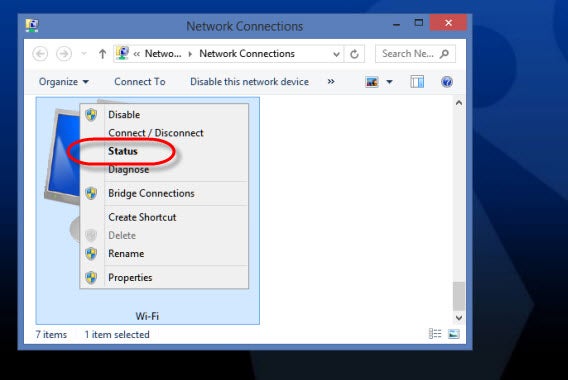Viewport: 568px width, 380px height.
Task: Click the scrollbar down arrow
Action: tap(459, 318)
